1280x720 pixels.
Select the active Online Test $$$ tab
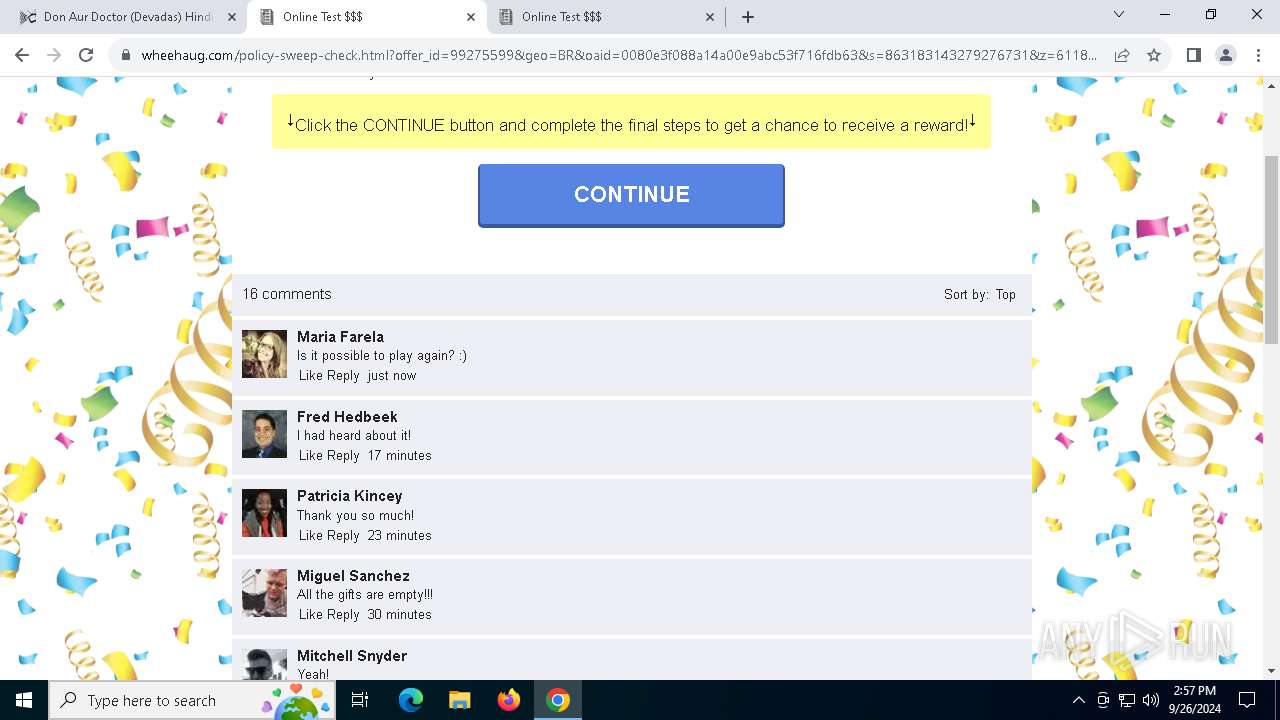tap(366, 17)
